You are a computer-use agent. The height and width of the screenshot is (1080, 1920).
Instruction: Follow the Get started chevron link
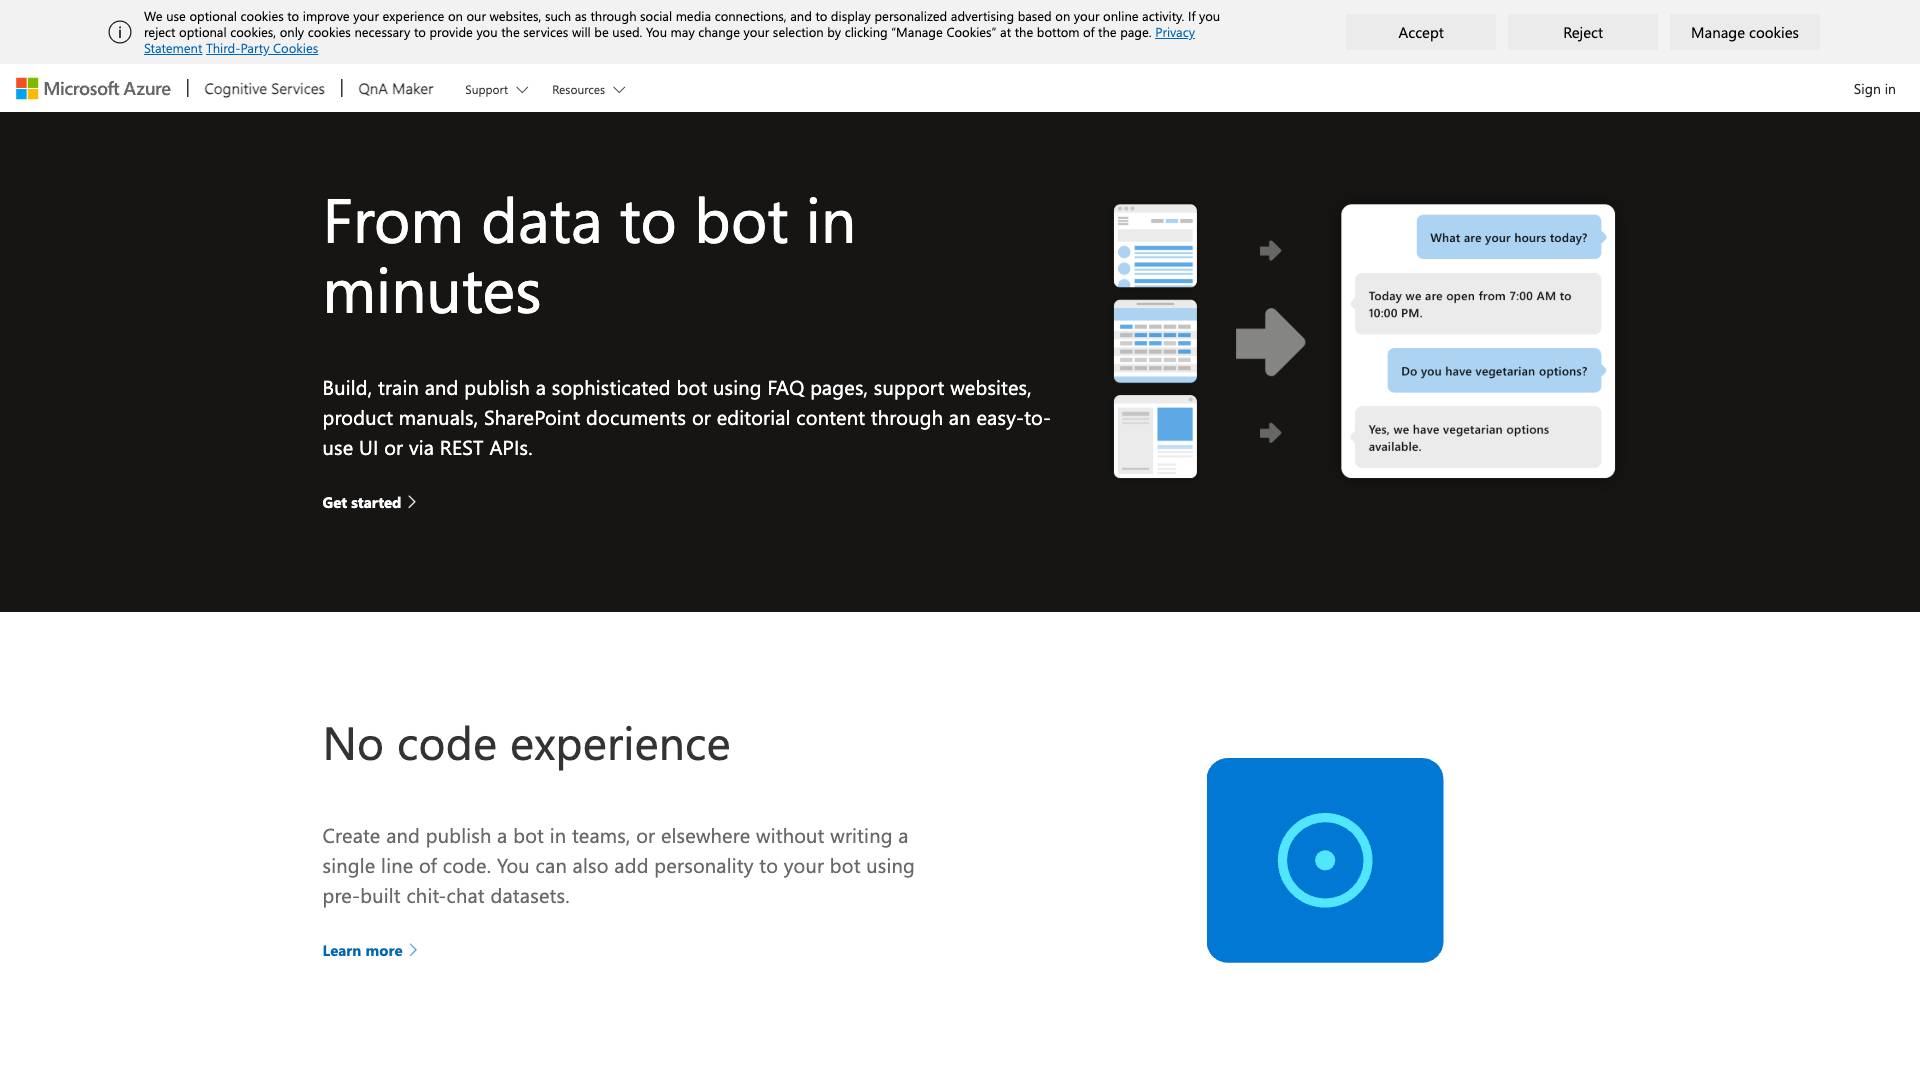[369, 503]
